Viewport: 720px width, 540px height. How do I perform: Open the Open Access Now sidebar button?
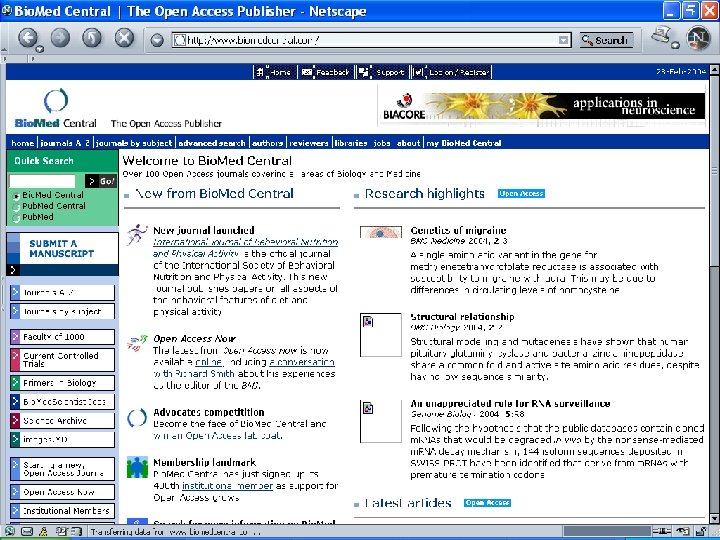62,492
